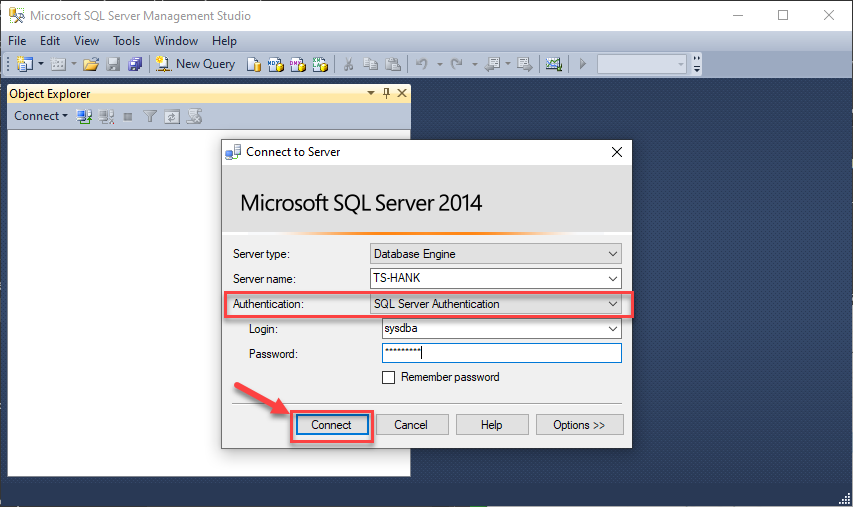Screen dimensions: 853x507
Task: Open Navigate Backward dropdown arrow
Action: (508, 64)
